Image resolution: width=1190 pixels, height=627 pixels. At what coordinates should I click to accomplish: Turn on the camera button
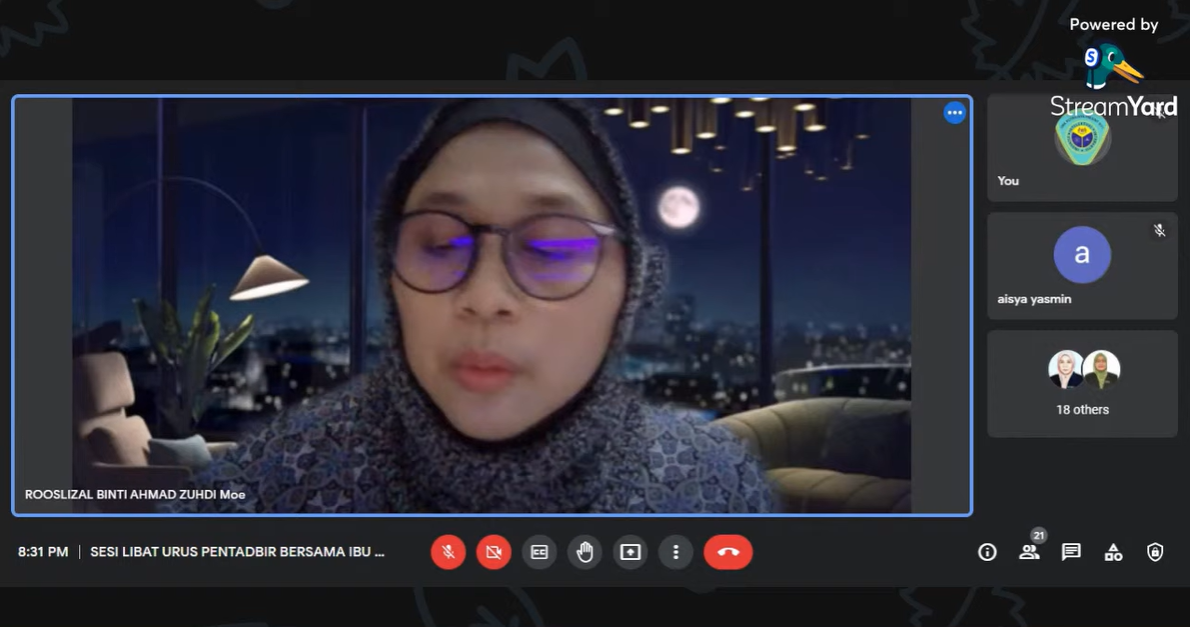(494, 552)
